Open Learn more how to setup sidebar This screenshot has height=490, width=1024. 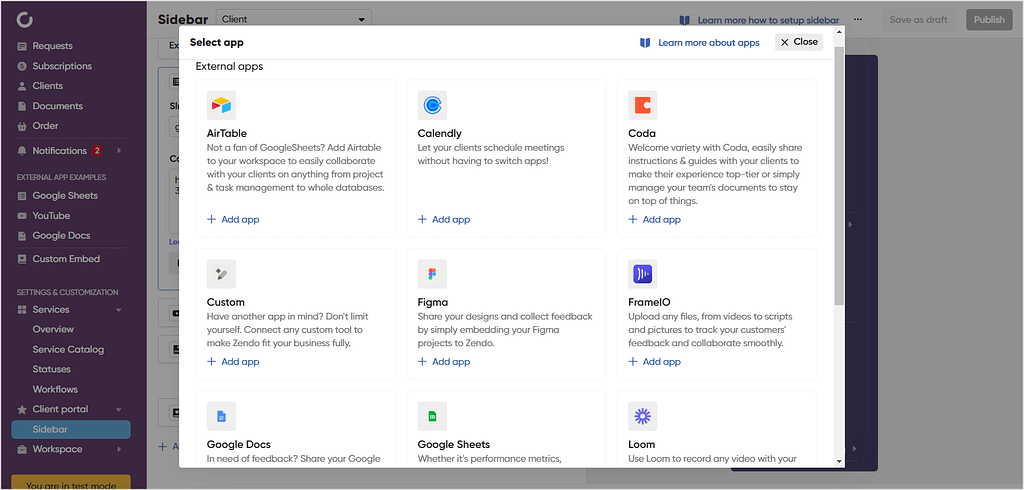(769, 20)
